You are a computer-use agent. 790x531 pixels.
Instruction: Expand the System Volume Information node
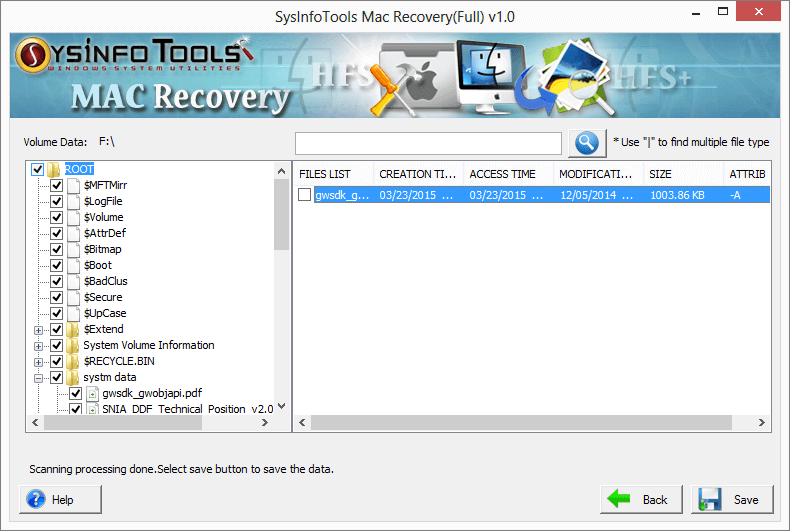pyautogui.click(x=38, y=347)
